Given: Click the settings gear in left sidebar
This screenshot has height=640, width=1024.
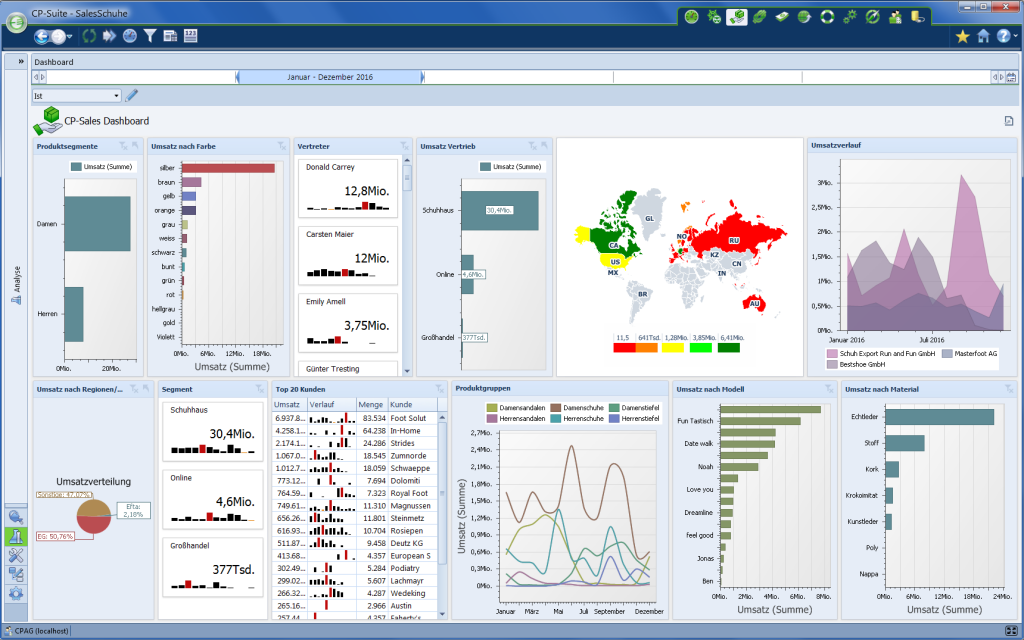Looking at the screenshot, I should (x=15, y=593).
